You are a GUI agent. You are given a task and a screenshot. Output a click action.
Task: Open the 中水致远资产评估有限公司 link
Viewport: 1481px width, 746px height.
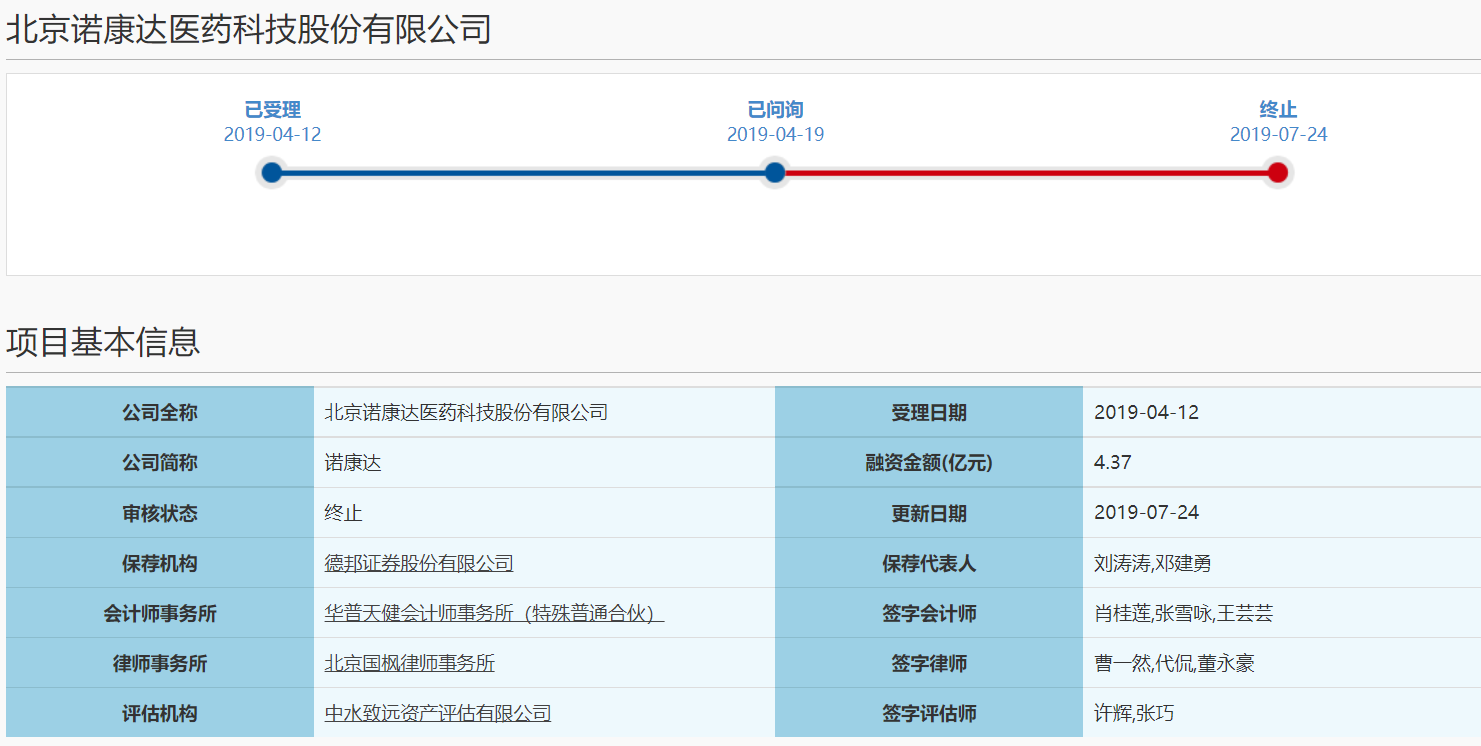(438, 713)
